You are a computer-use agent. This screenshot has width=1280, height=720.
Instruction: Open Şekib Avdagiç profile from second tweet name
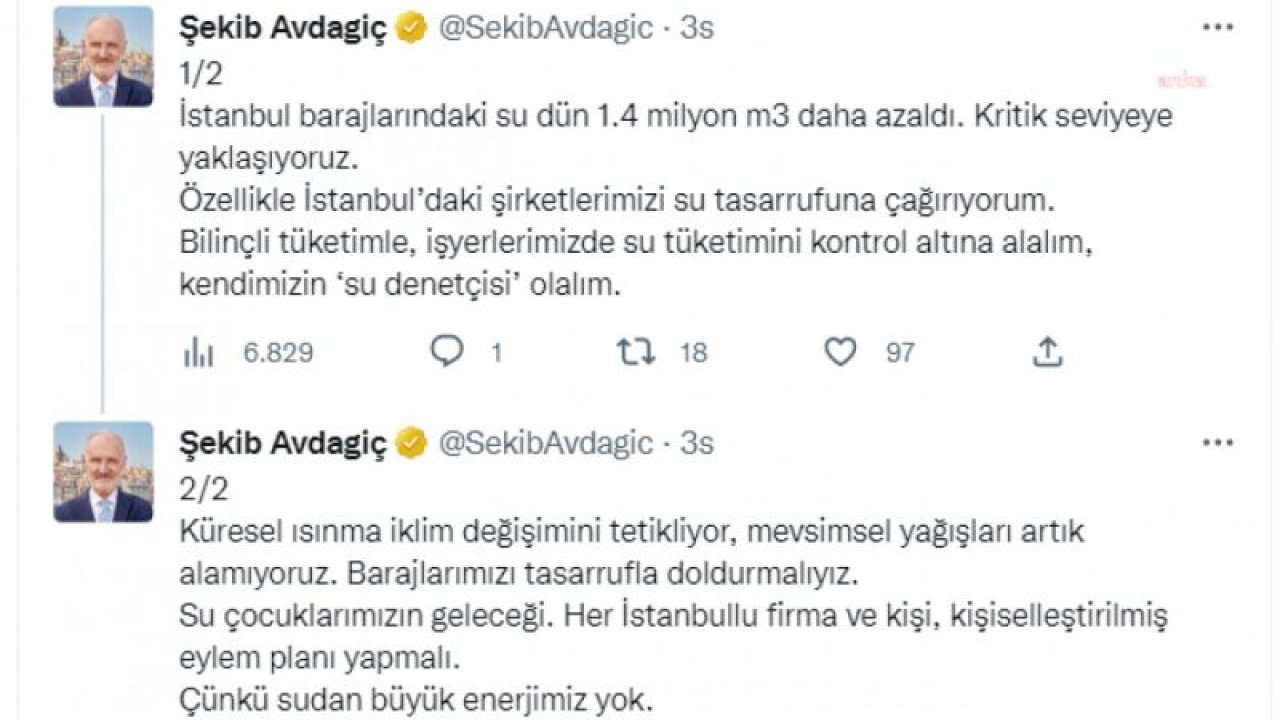point(282,444)
